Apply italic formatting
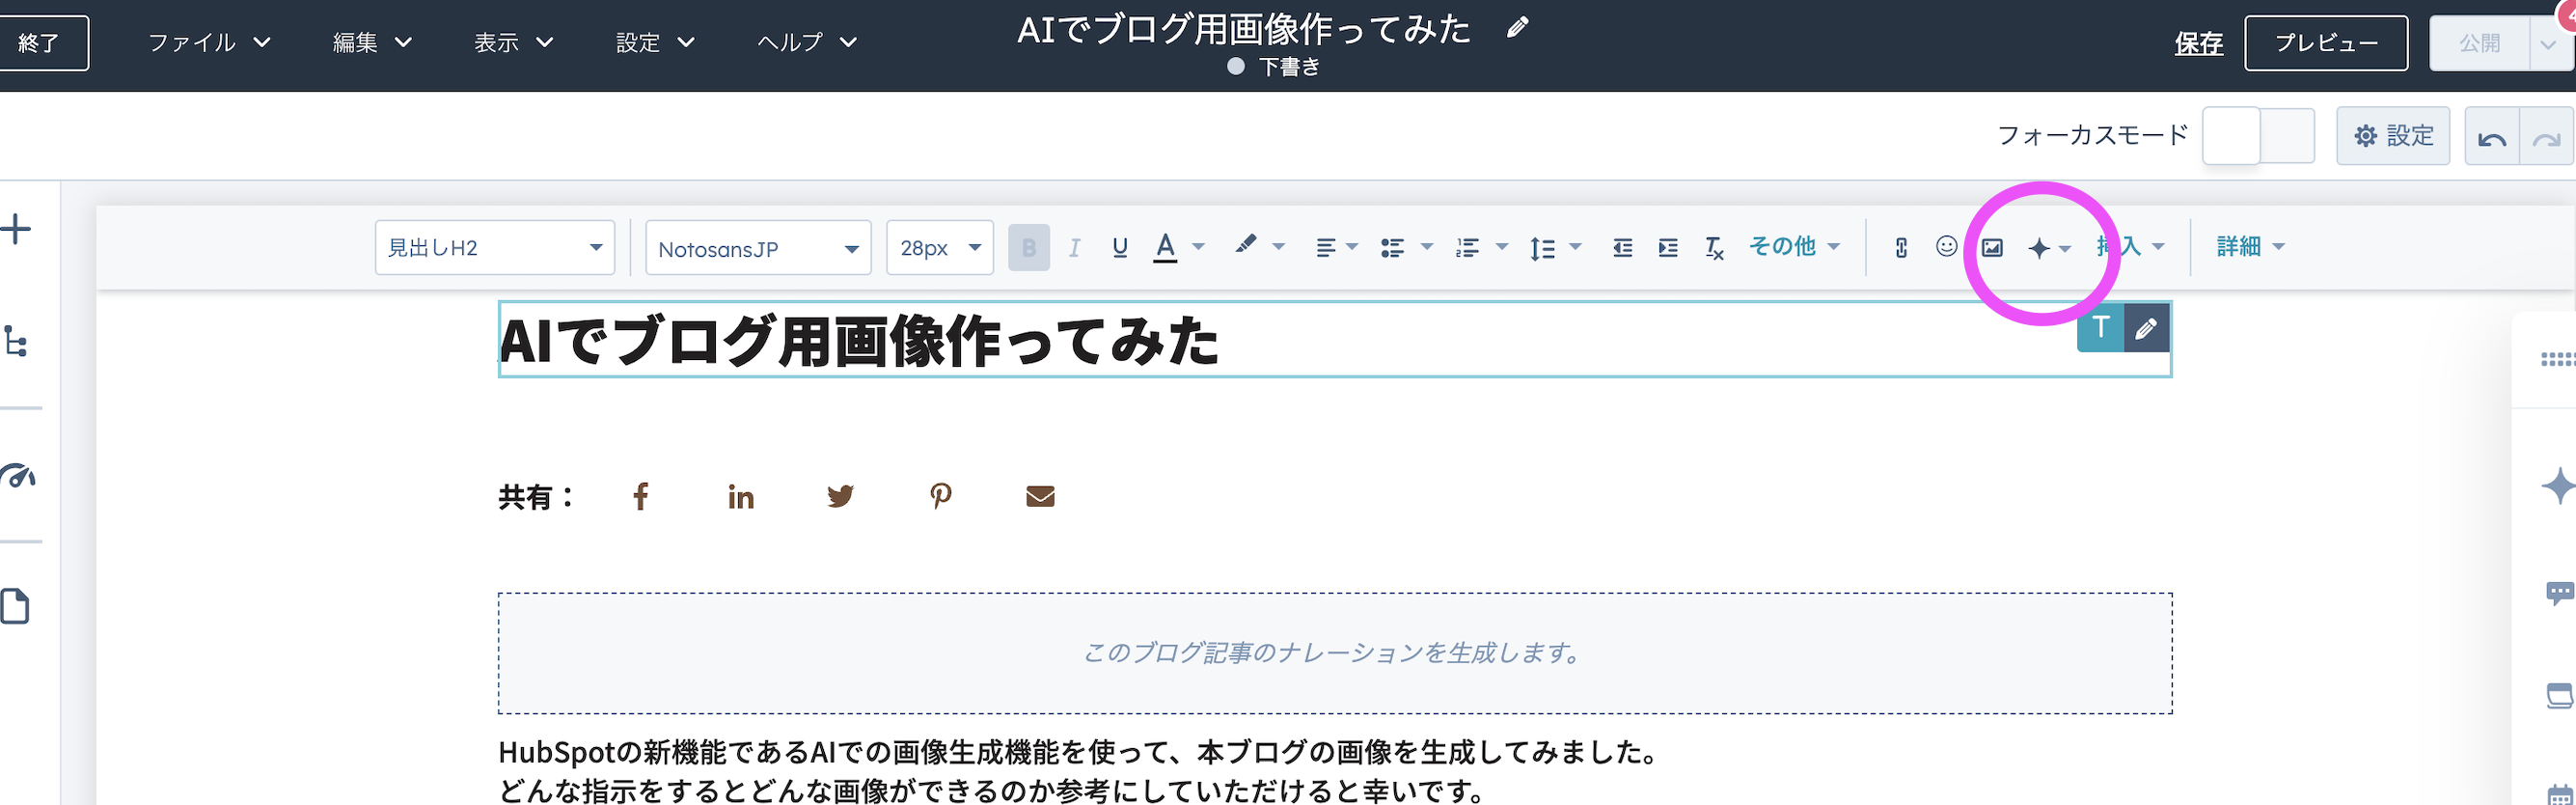The width and height of the screenshot is (2576, 805). pyautogui.click(x=1074, y=247)
